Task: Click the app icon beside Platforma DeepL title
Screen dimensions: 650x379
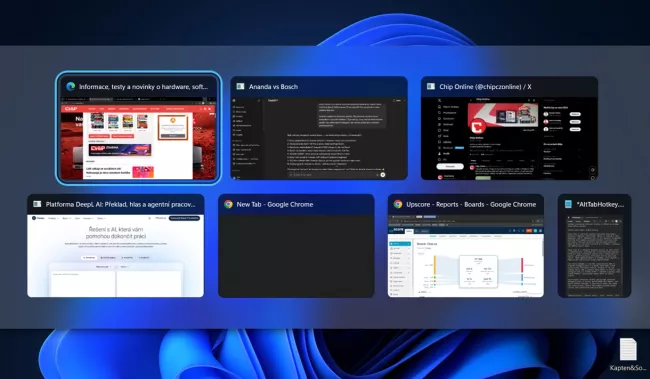Action: (37, 204)
